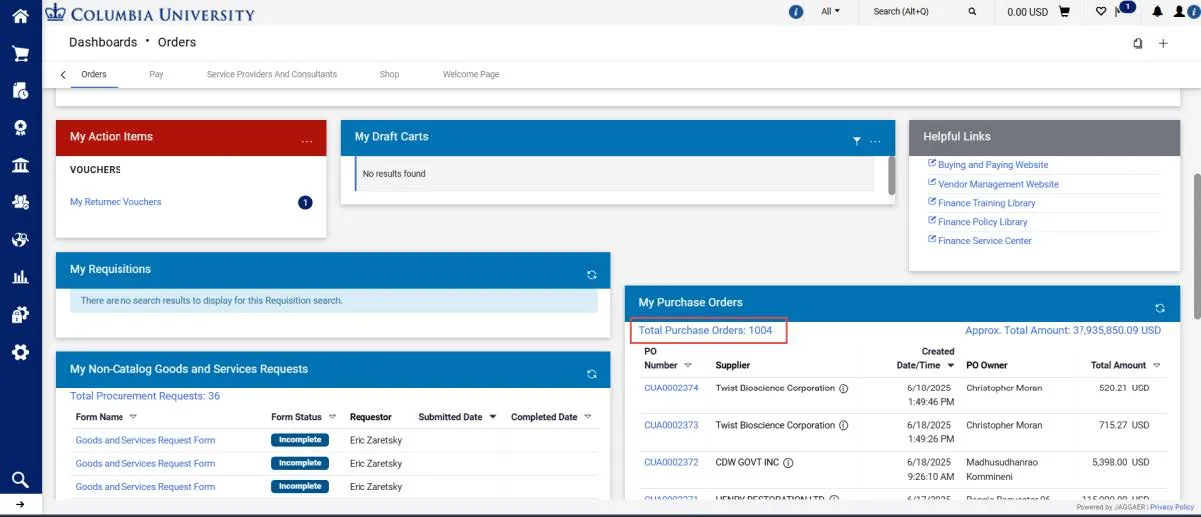Viewport: 1201px width, 517px height.
Task: Open Finance Training Library link
Action: tap(986, 203)
